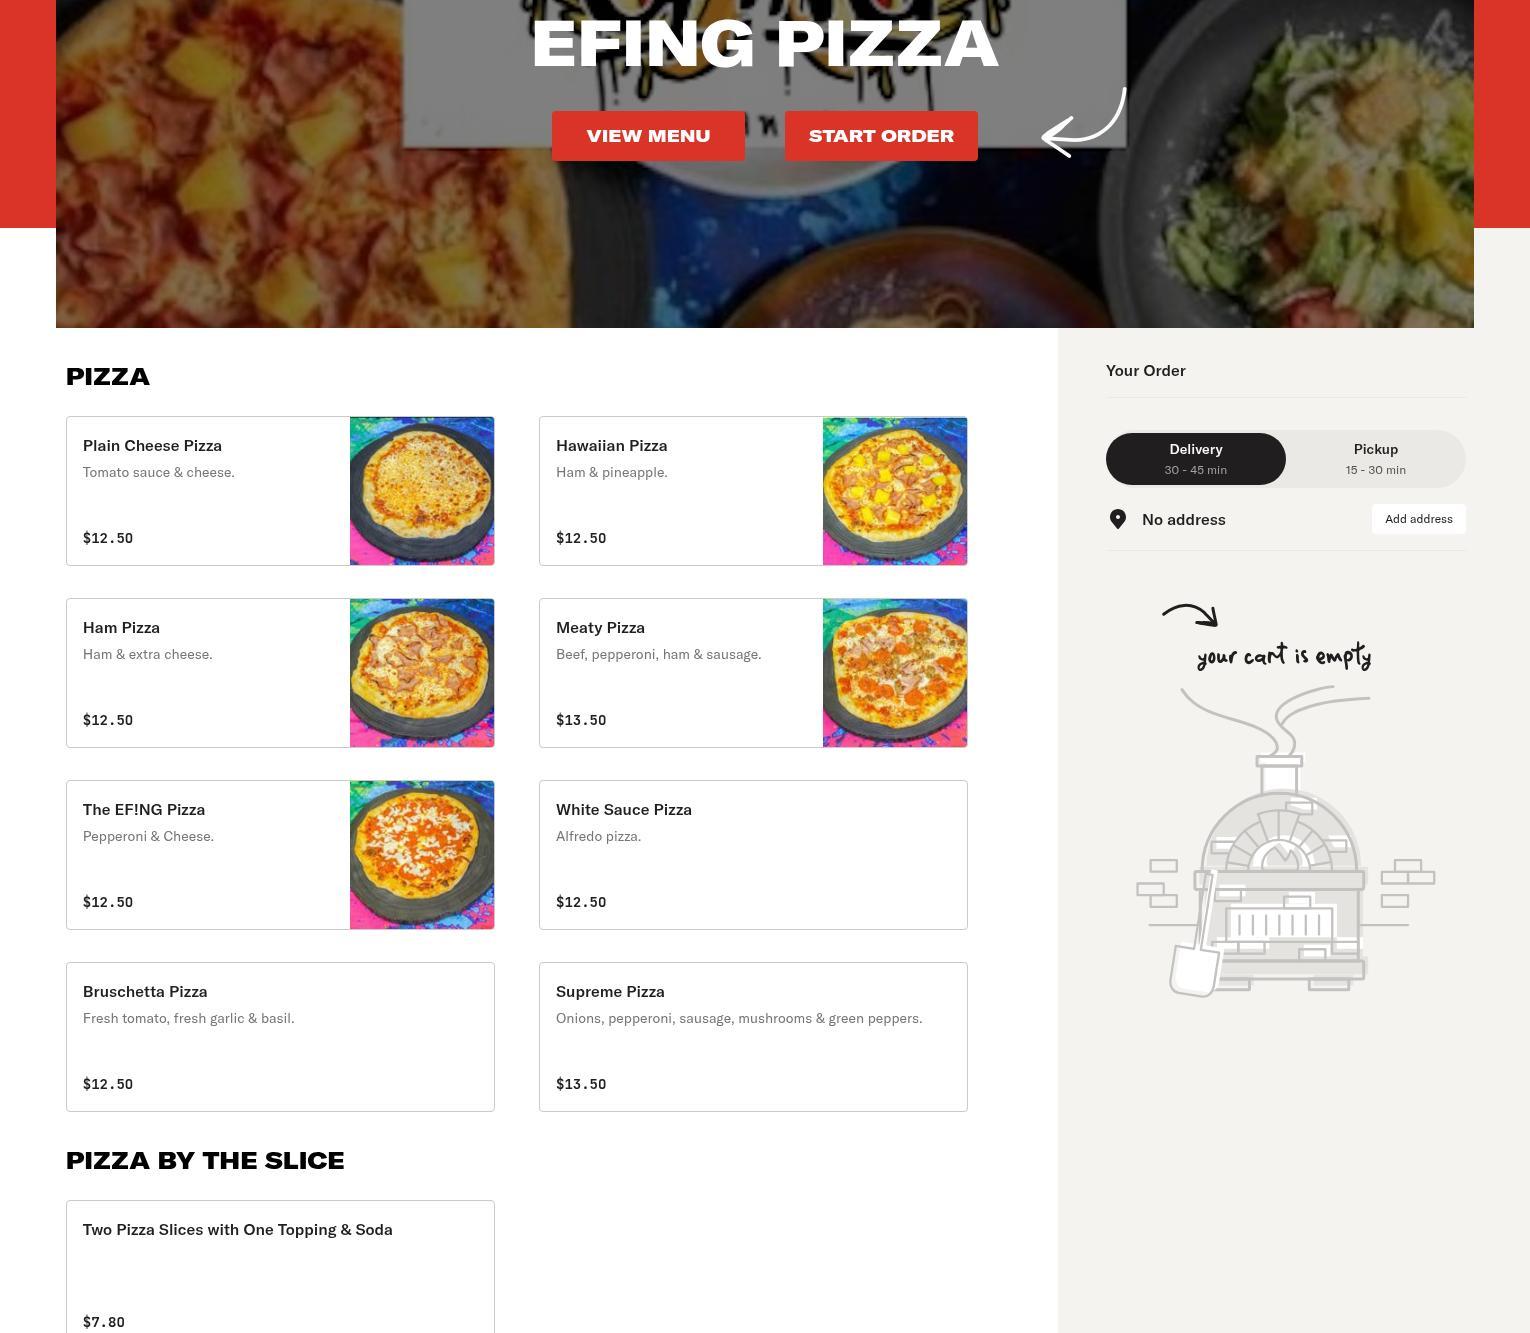Select the White Sauce Pizza item

[753, 855]
